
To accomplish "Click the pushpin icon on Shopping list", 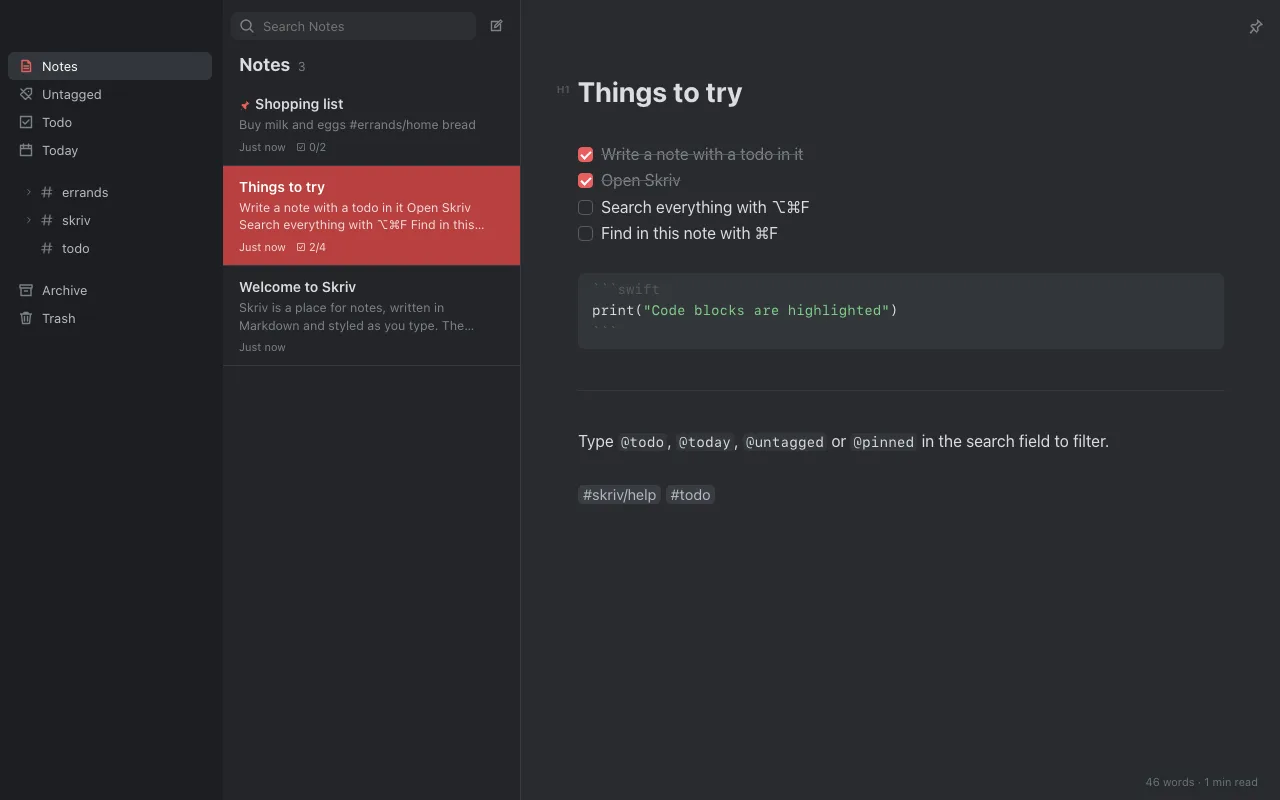I will tap(245, 105).
